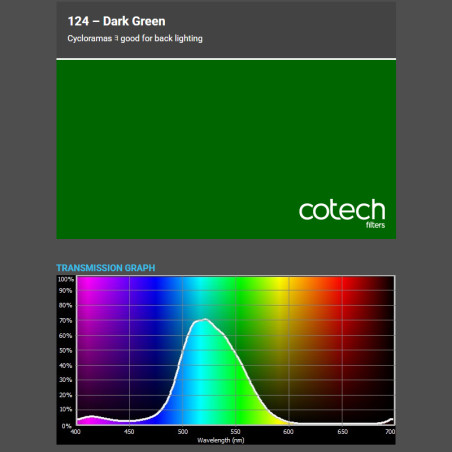Click the 90% y-axis label

pos(65,291)
